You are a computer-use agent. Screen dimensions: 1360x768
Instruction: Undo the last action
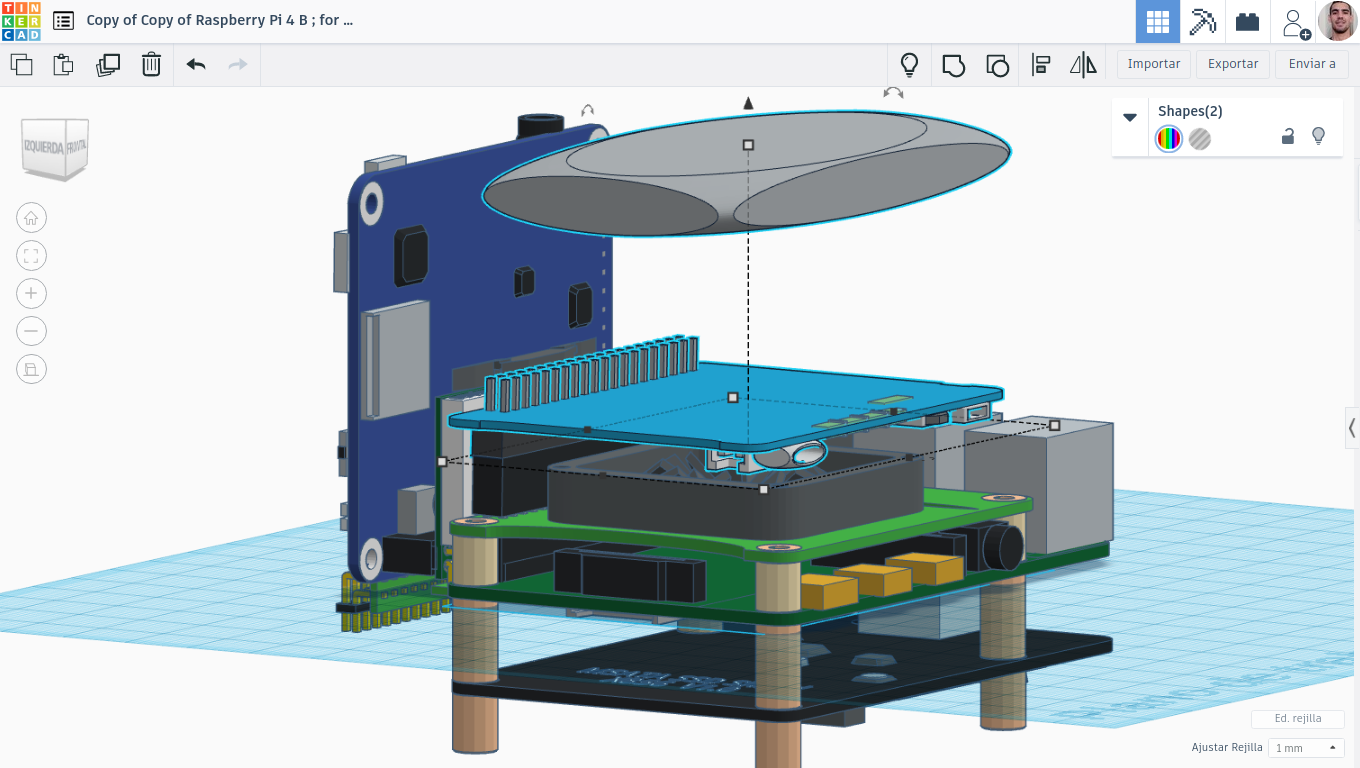click(x=196, y=65)
